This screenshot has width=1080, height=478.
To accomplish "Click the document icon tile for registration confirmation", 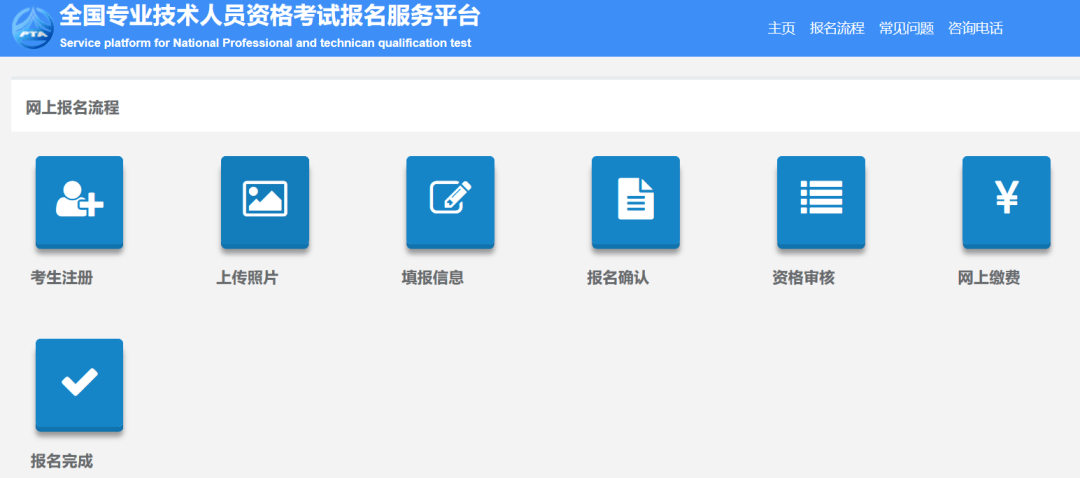I will (x=635, y=201).
